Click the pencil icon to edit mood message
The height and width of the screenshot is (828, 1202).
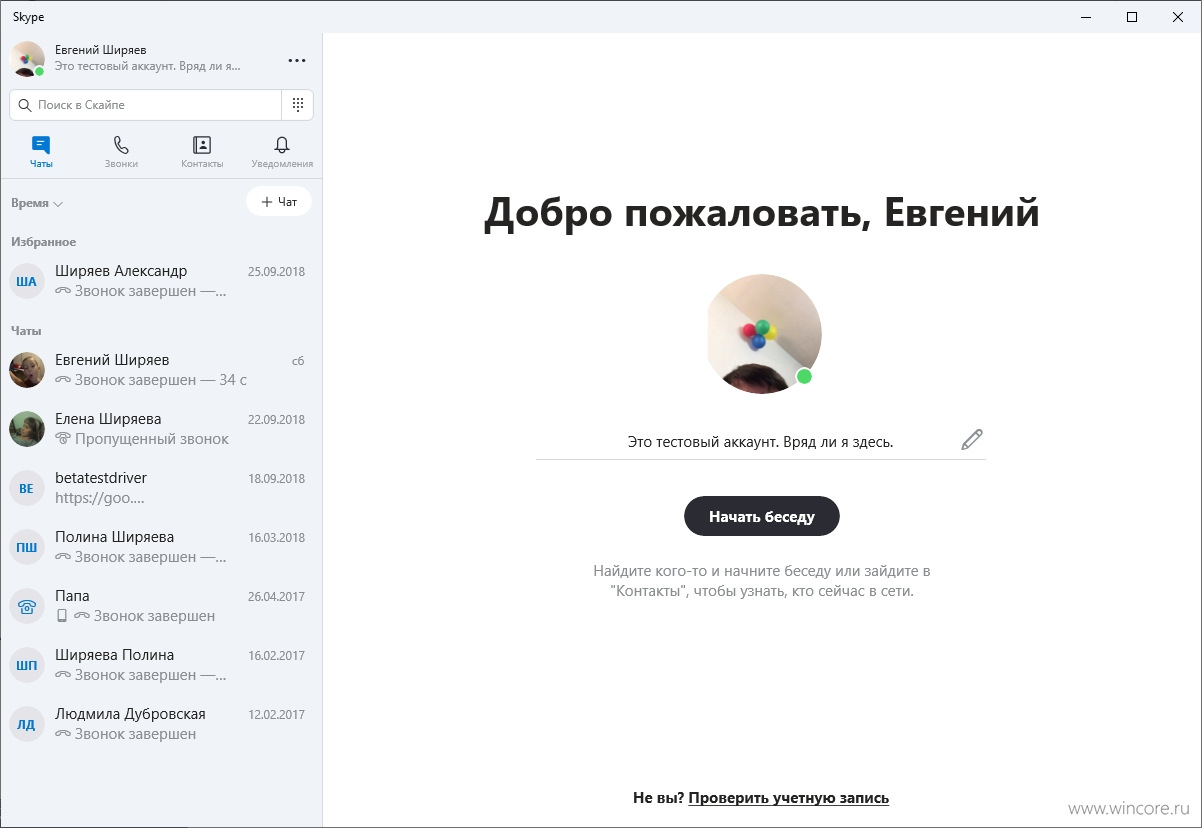tap(971, 440)
